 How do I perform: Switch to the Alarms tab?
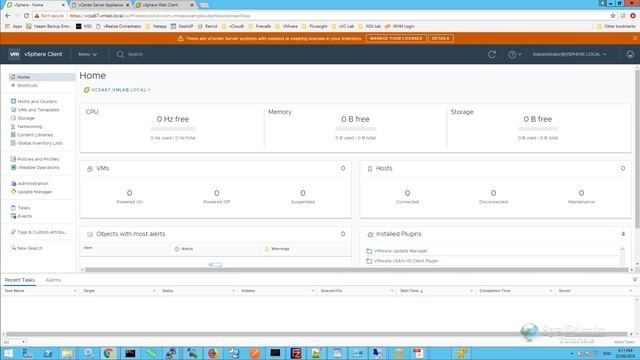point(53,280)
